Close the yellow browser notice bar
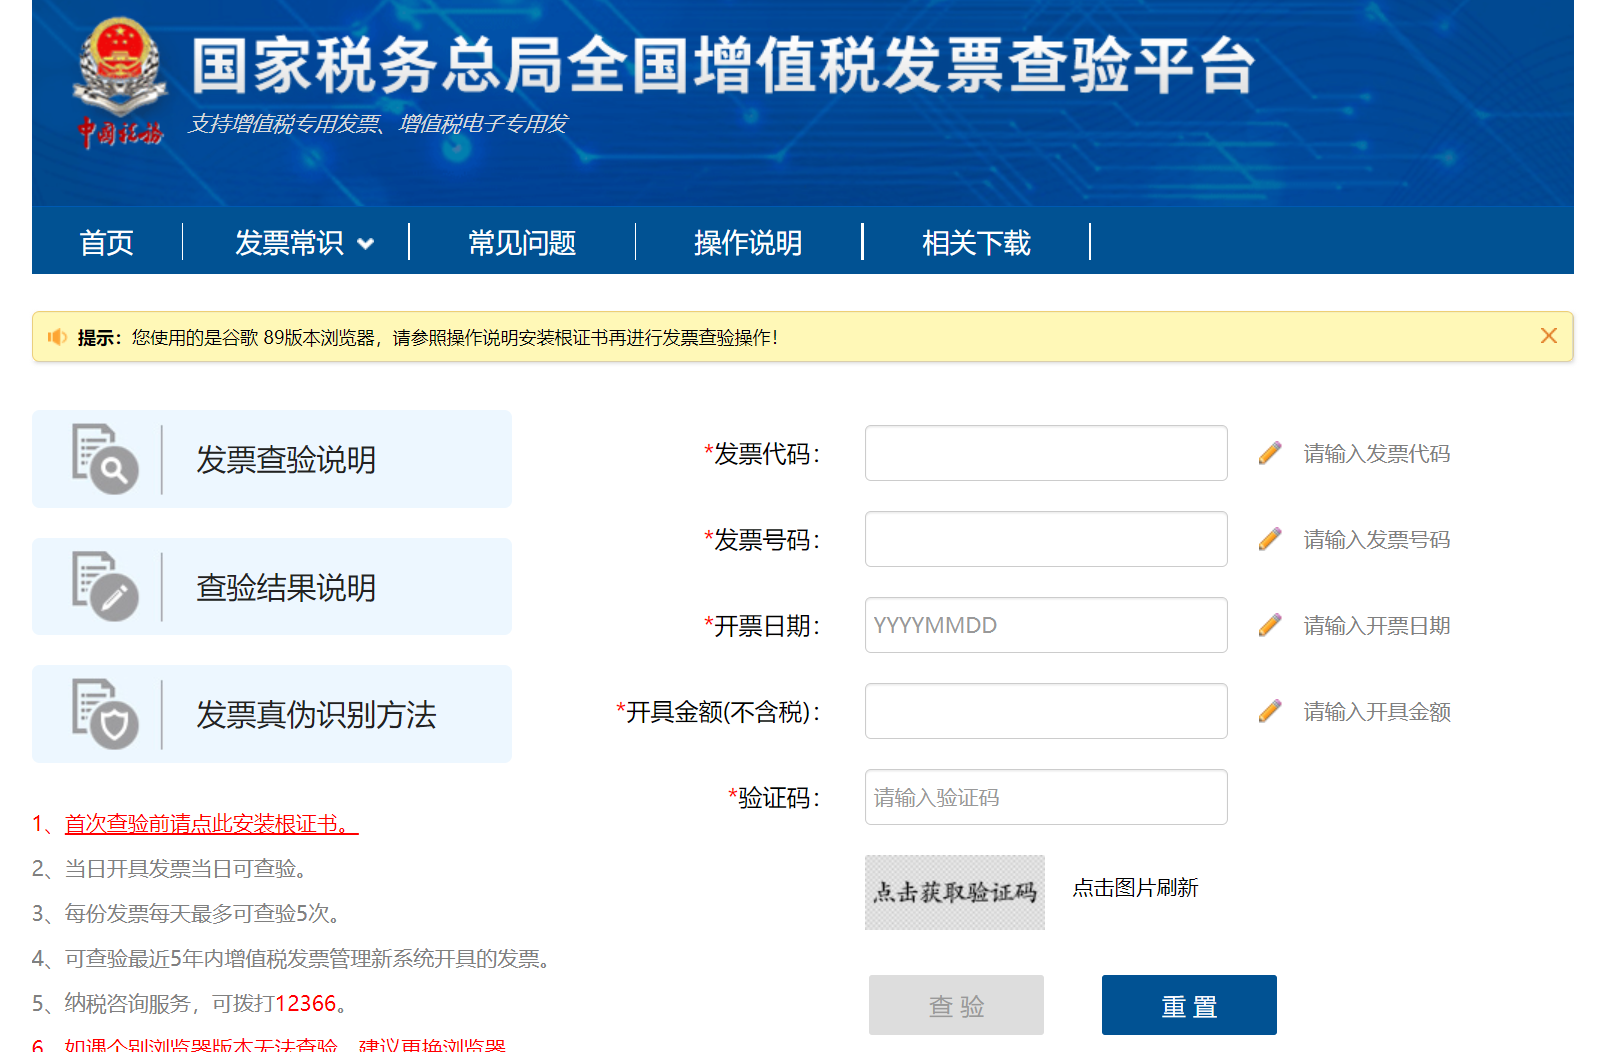 1548,336
